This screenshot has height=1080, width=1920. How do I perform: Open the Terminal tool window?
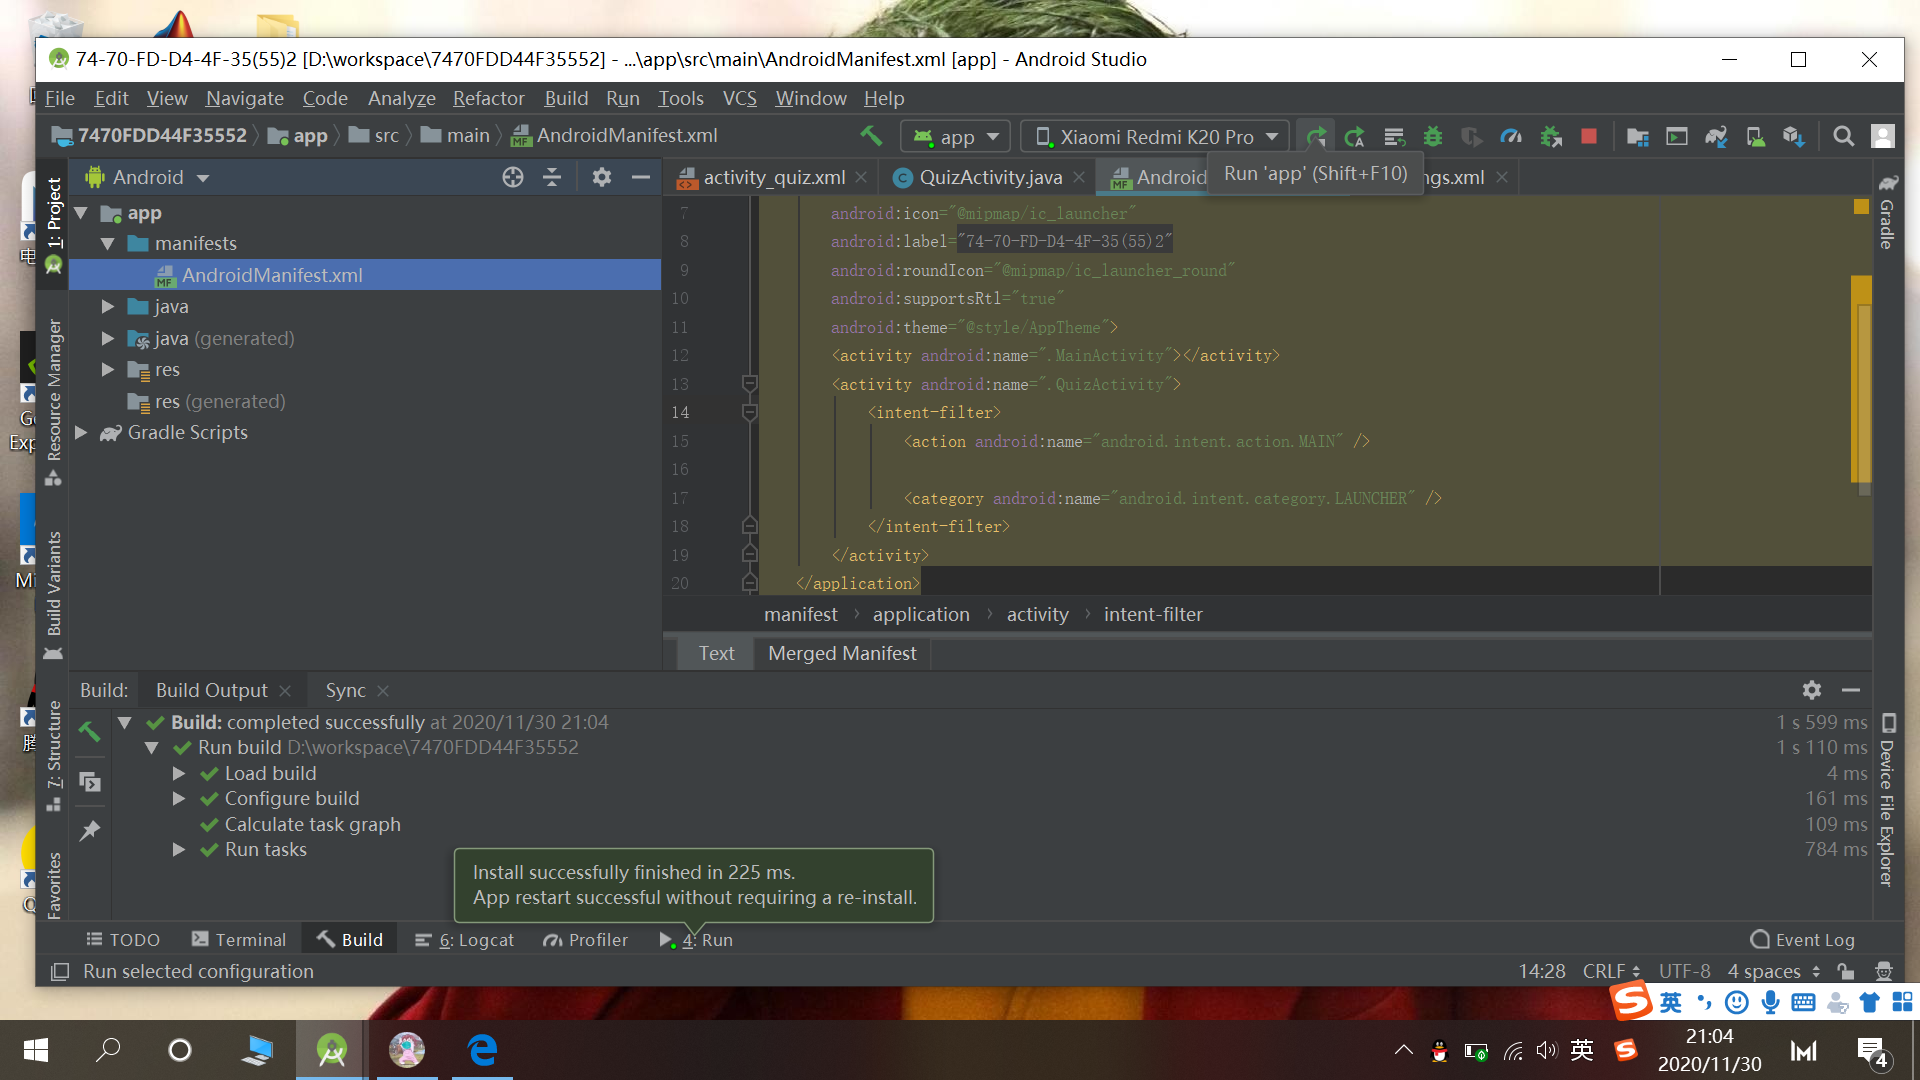coord(239,940)
